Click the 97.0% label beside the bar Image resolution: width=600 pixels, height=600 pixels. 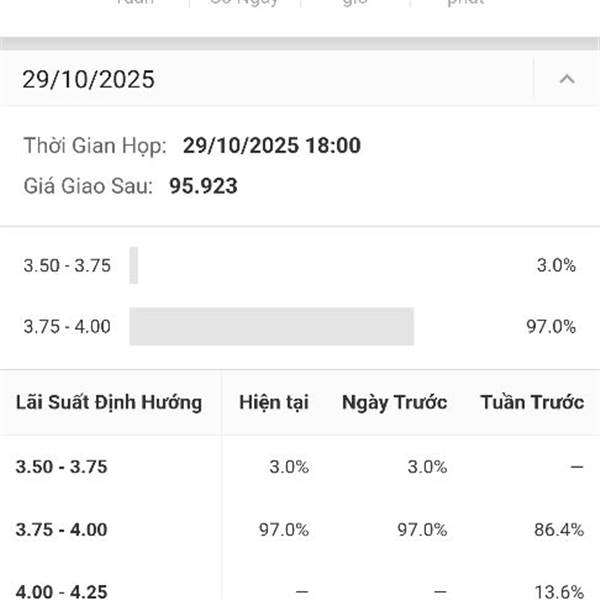[x=551, y=326]
